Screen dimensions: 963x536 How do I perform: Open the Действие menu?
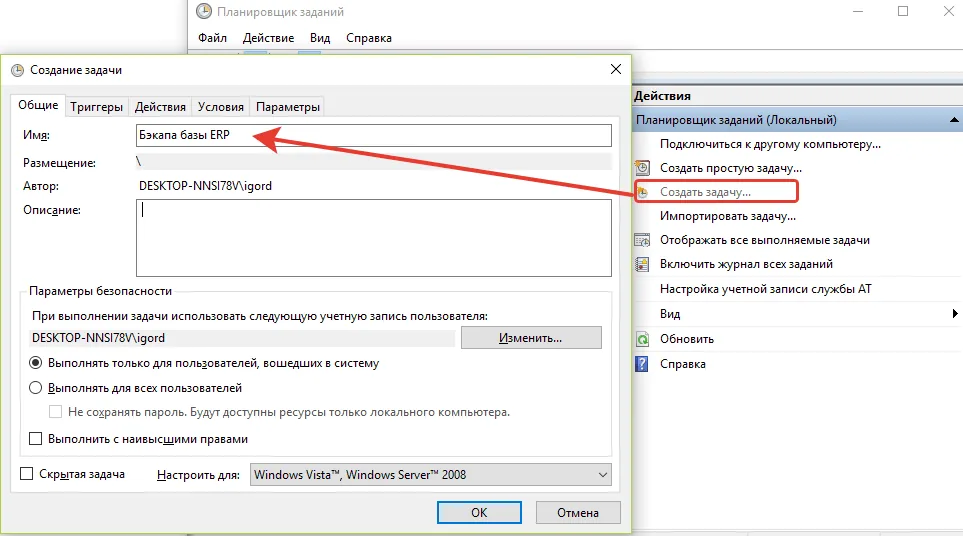pos(268,38)
